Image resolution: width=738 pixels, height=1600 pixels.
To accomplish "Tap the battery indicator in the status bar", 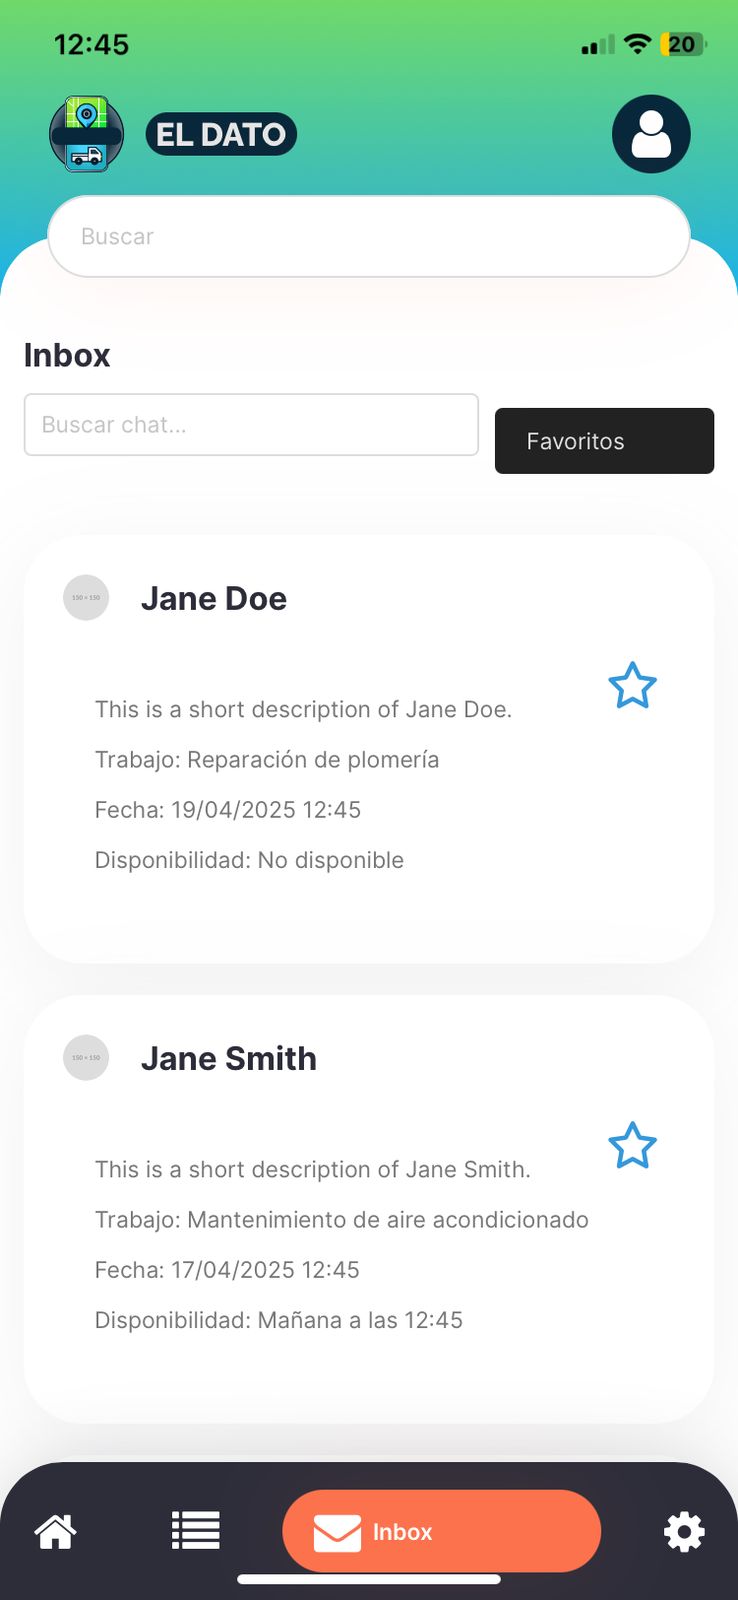I will coord(683,44).
